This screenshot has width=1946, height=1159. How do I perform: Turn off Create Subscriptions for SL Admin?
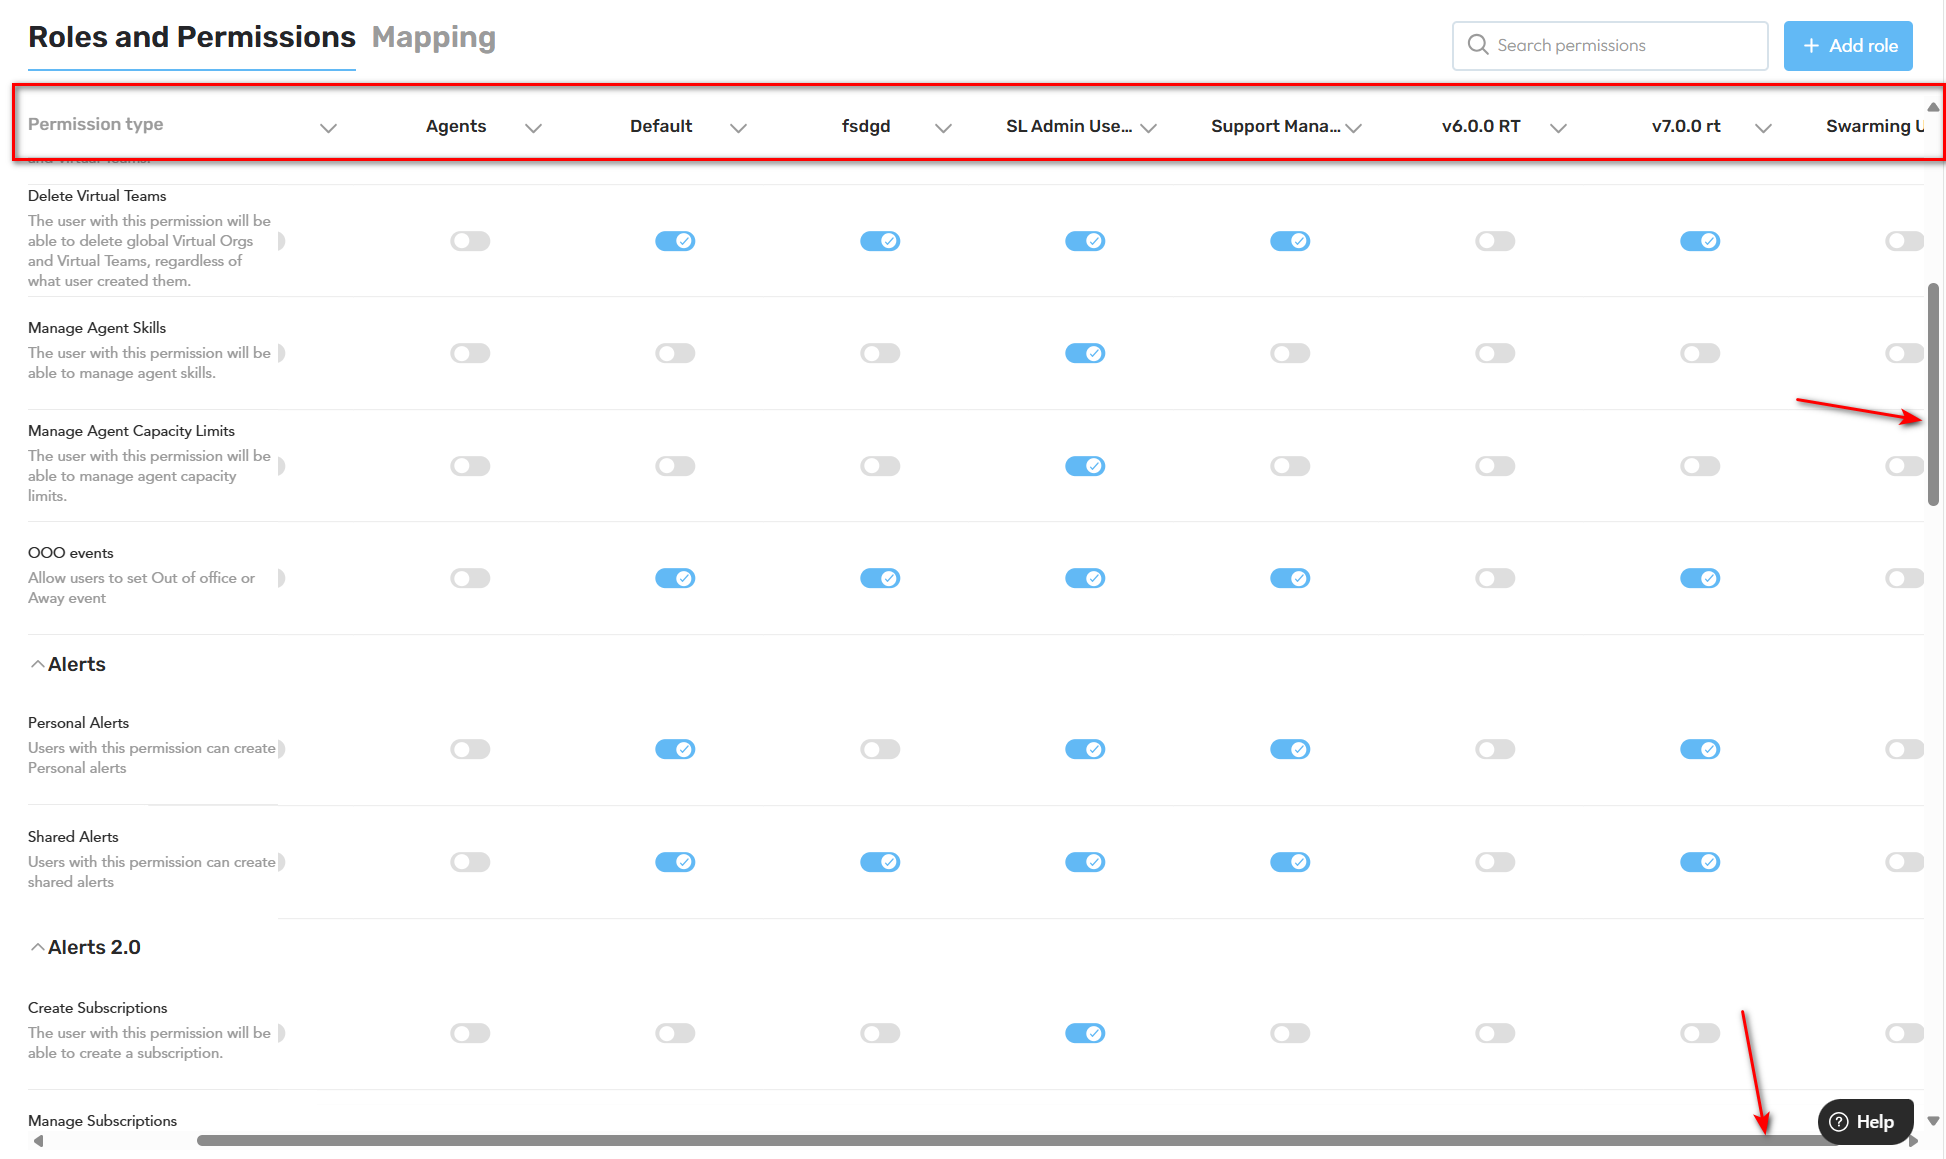[x=1085, y=1033]
